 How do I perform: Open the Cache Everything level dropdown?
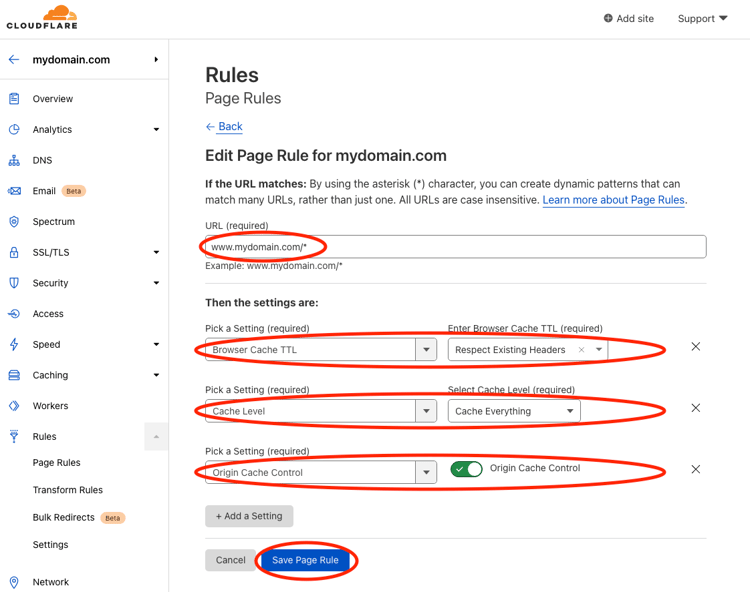pyautogui.click(x=514, y=411)
